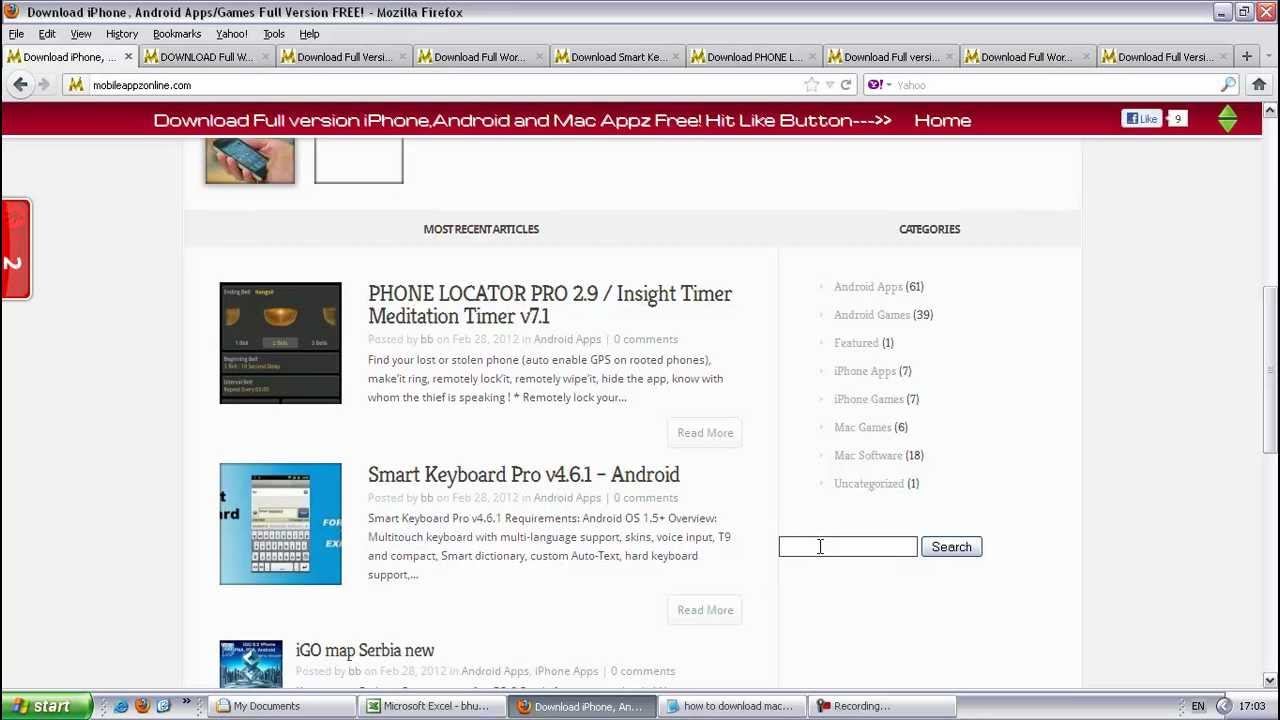Image resolution: width=1280 pixels, height=720 pixels.
Task: Select the Mac Software category
Action: point(868,455)
